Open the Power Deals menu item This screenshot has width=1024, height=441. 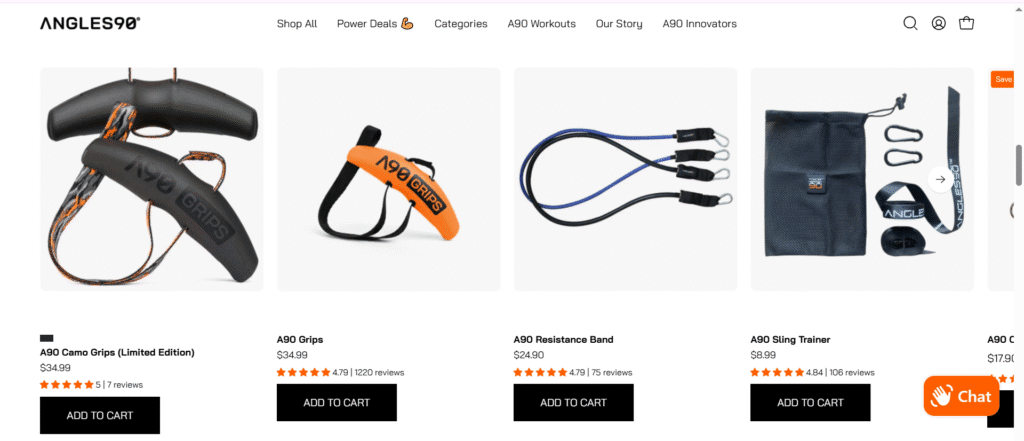[x=376, y=24]
